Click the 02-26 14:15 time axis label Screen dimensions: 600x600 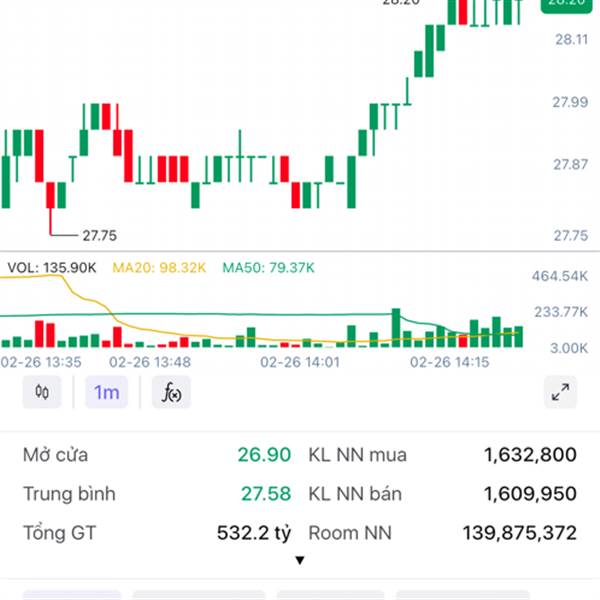click(x=450, y=362)
